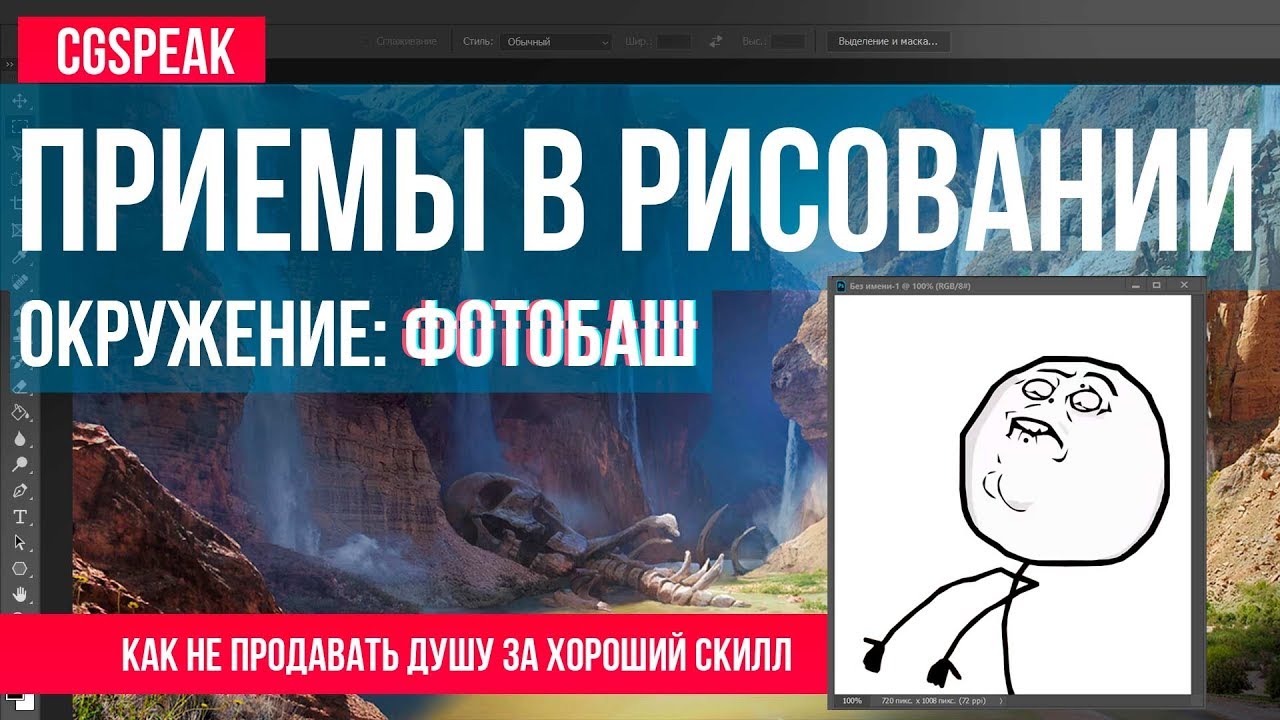Click the Выс. height input field
The height and width of the screenshot is (720, 1280).
pyautogui.click(x=788, y=42)
